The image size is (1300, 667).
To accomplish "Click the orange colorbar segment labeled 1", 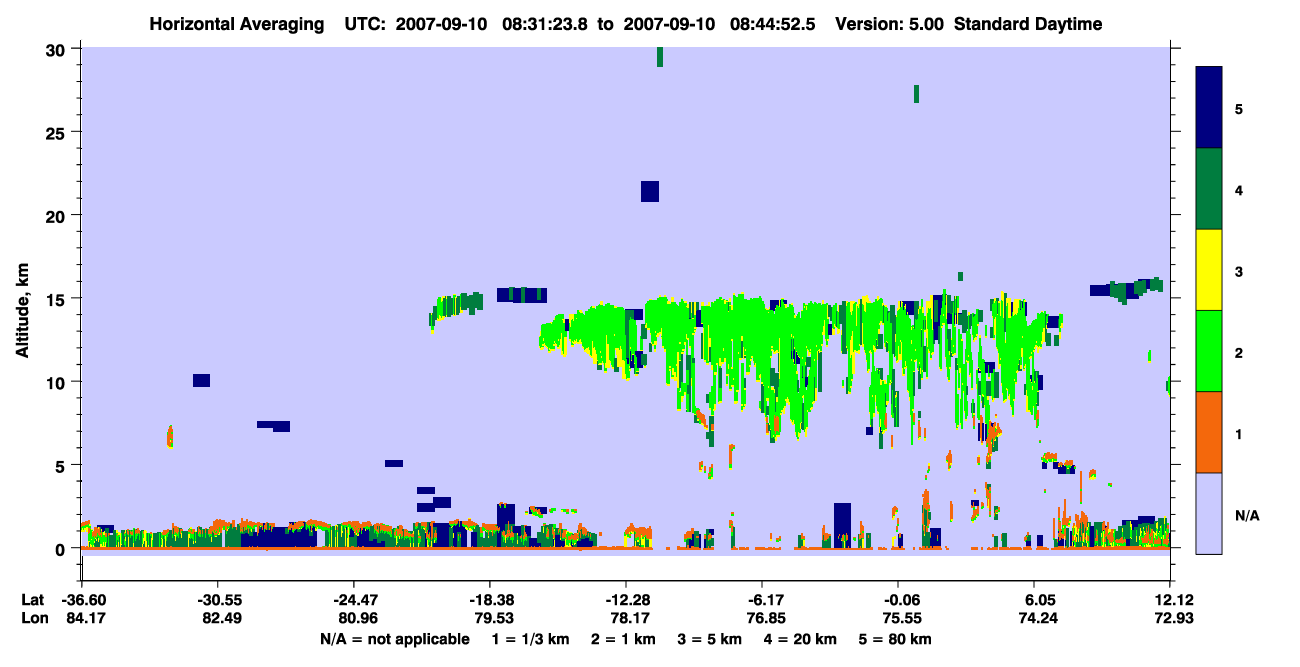I will 1209,432.
